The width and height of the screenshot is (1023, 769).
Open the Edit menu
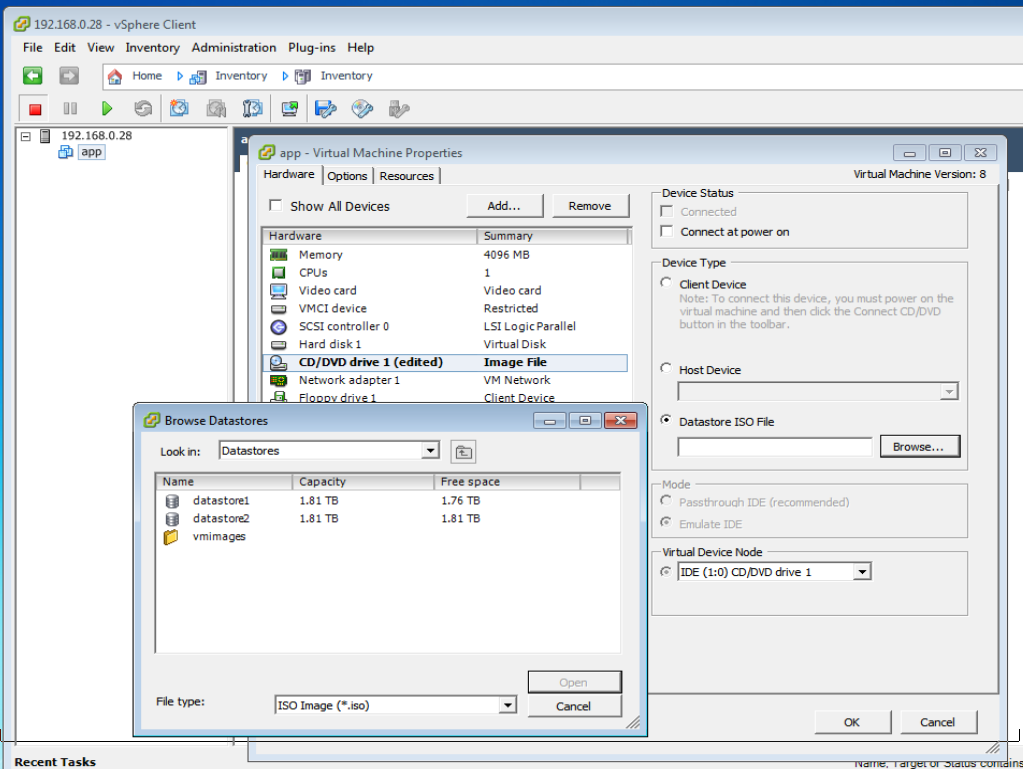(x=65, y=48)
